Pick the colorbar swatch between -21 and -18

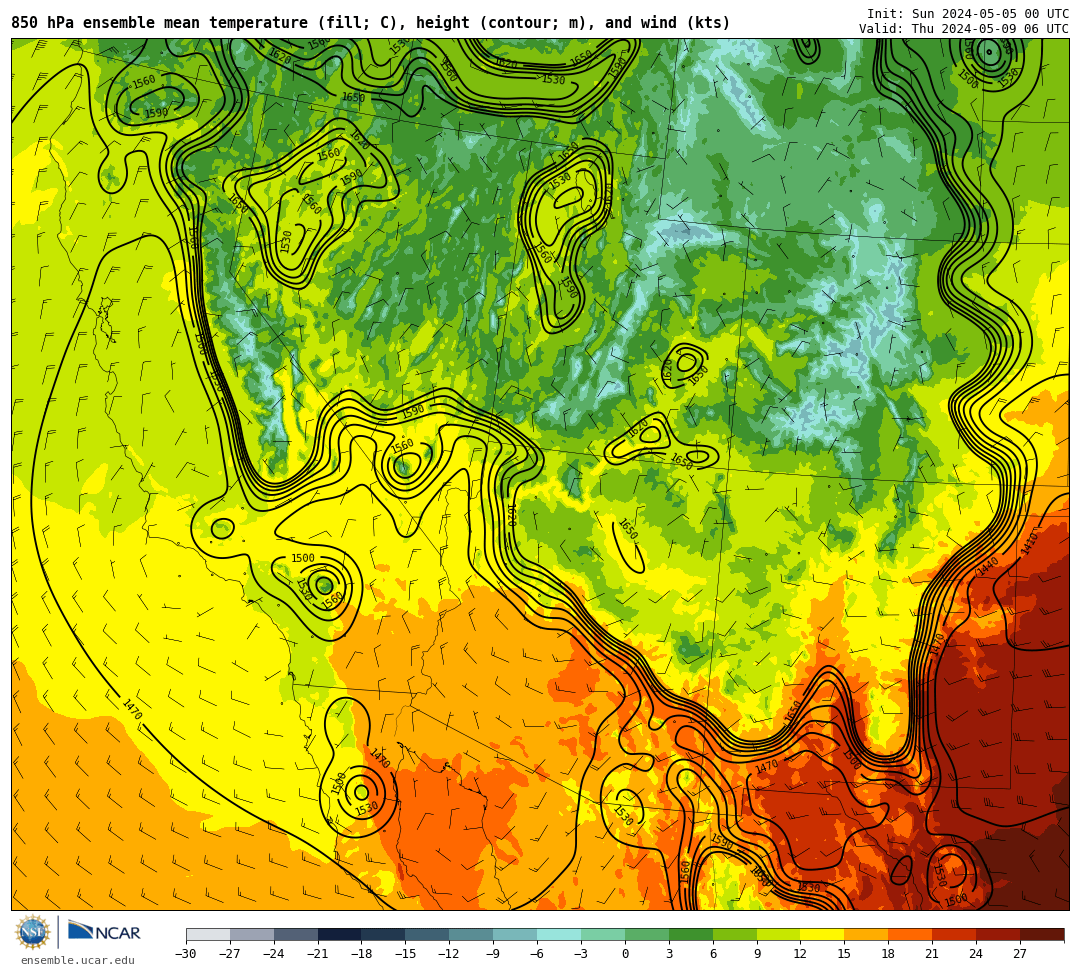coord(340,934)
